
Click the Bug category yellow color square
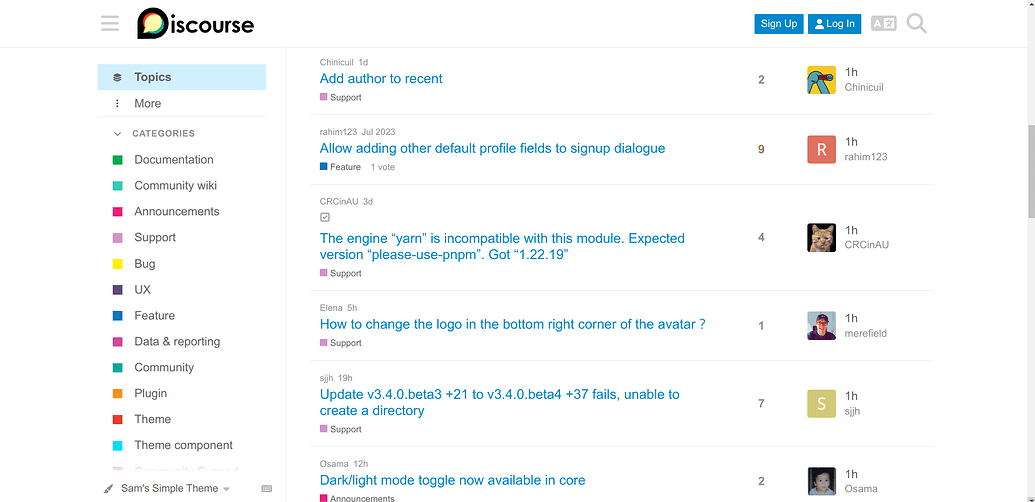(x=117, y=264)
